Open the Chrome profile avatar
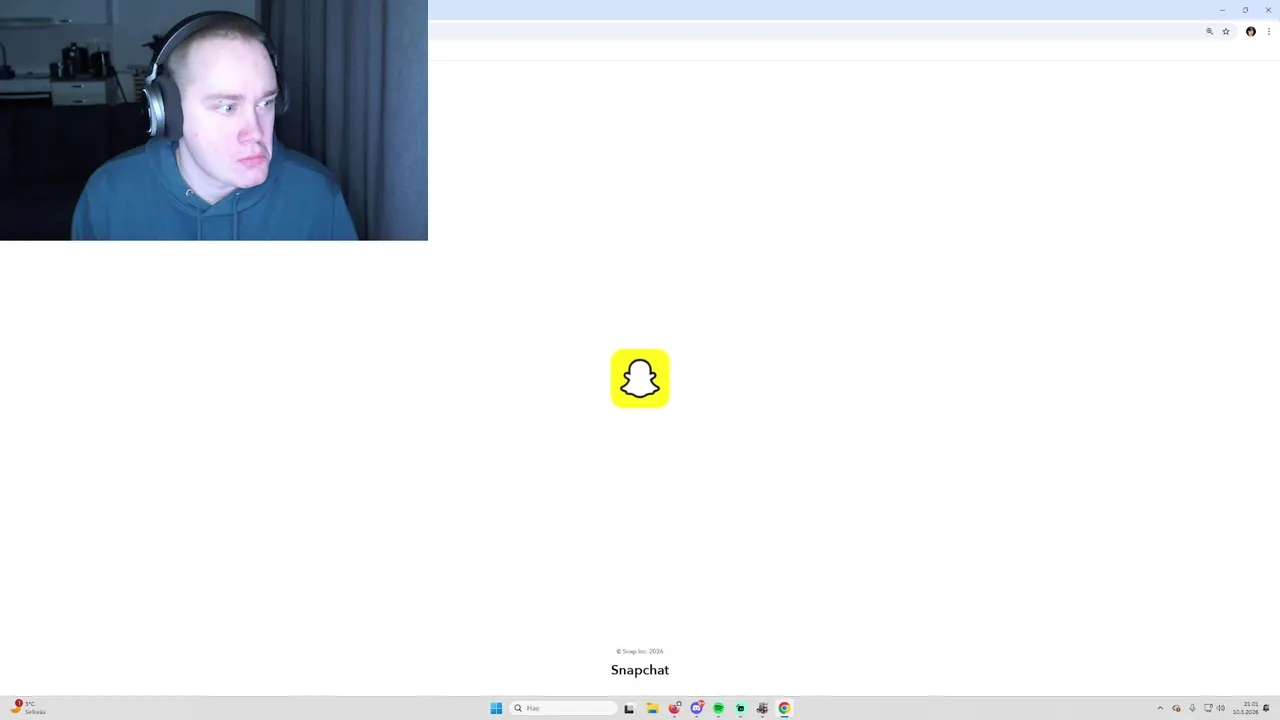The image size is (1280, 720). 1250,32
